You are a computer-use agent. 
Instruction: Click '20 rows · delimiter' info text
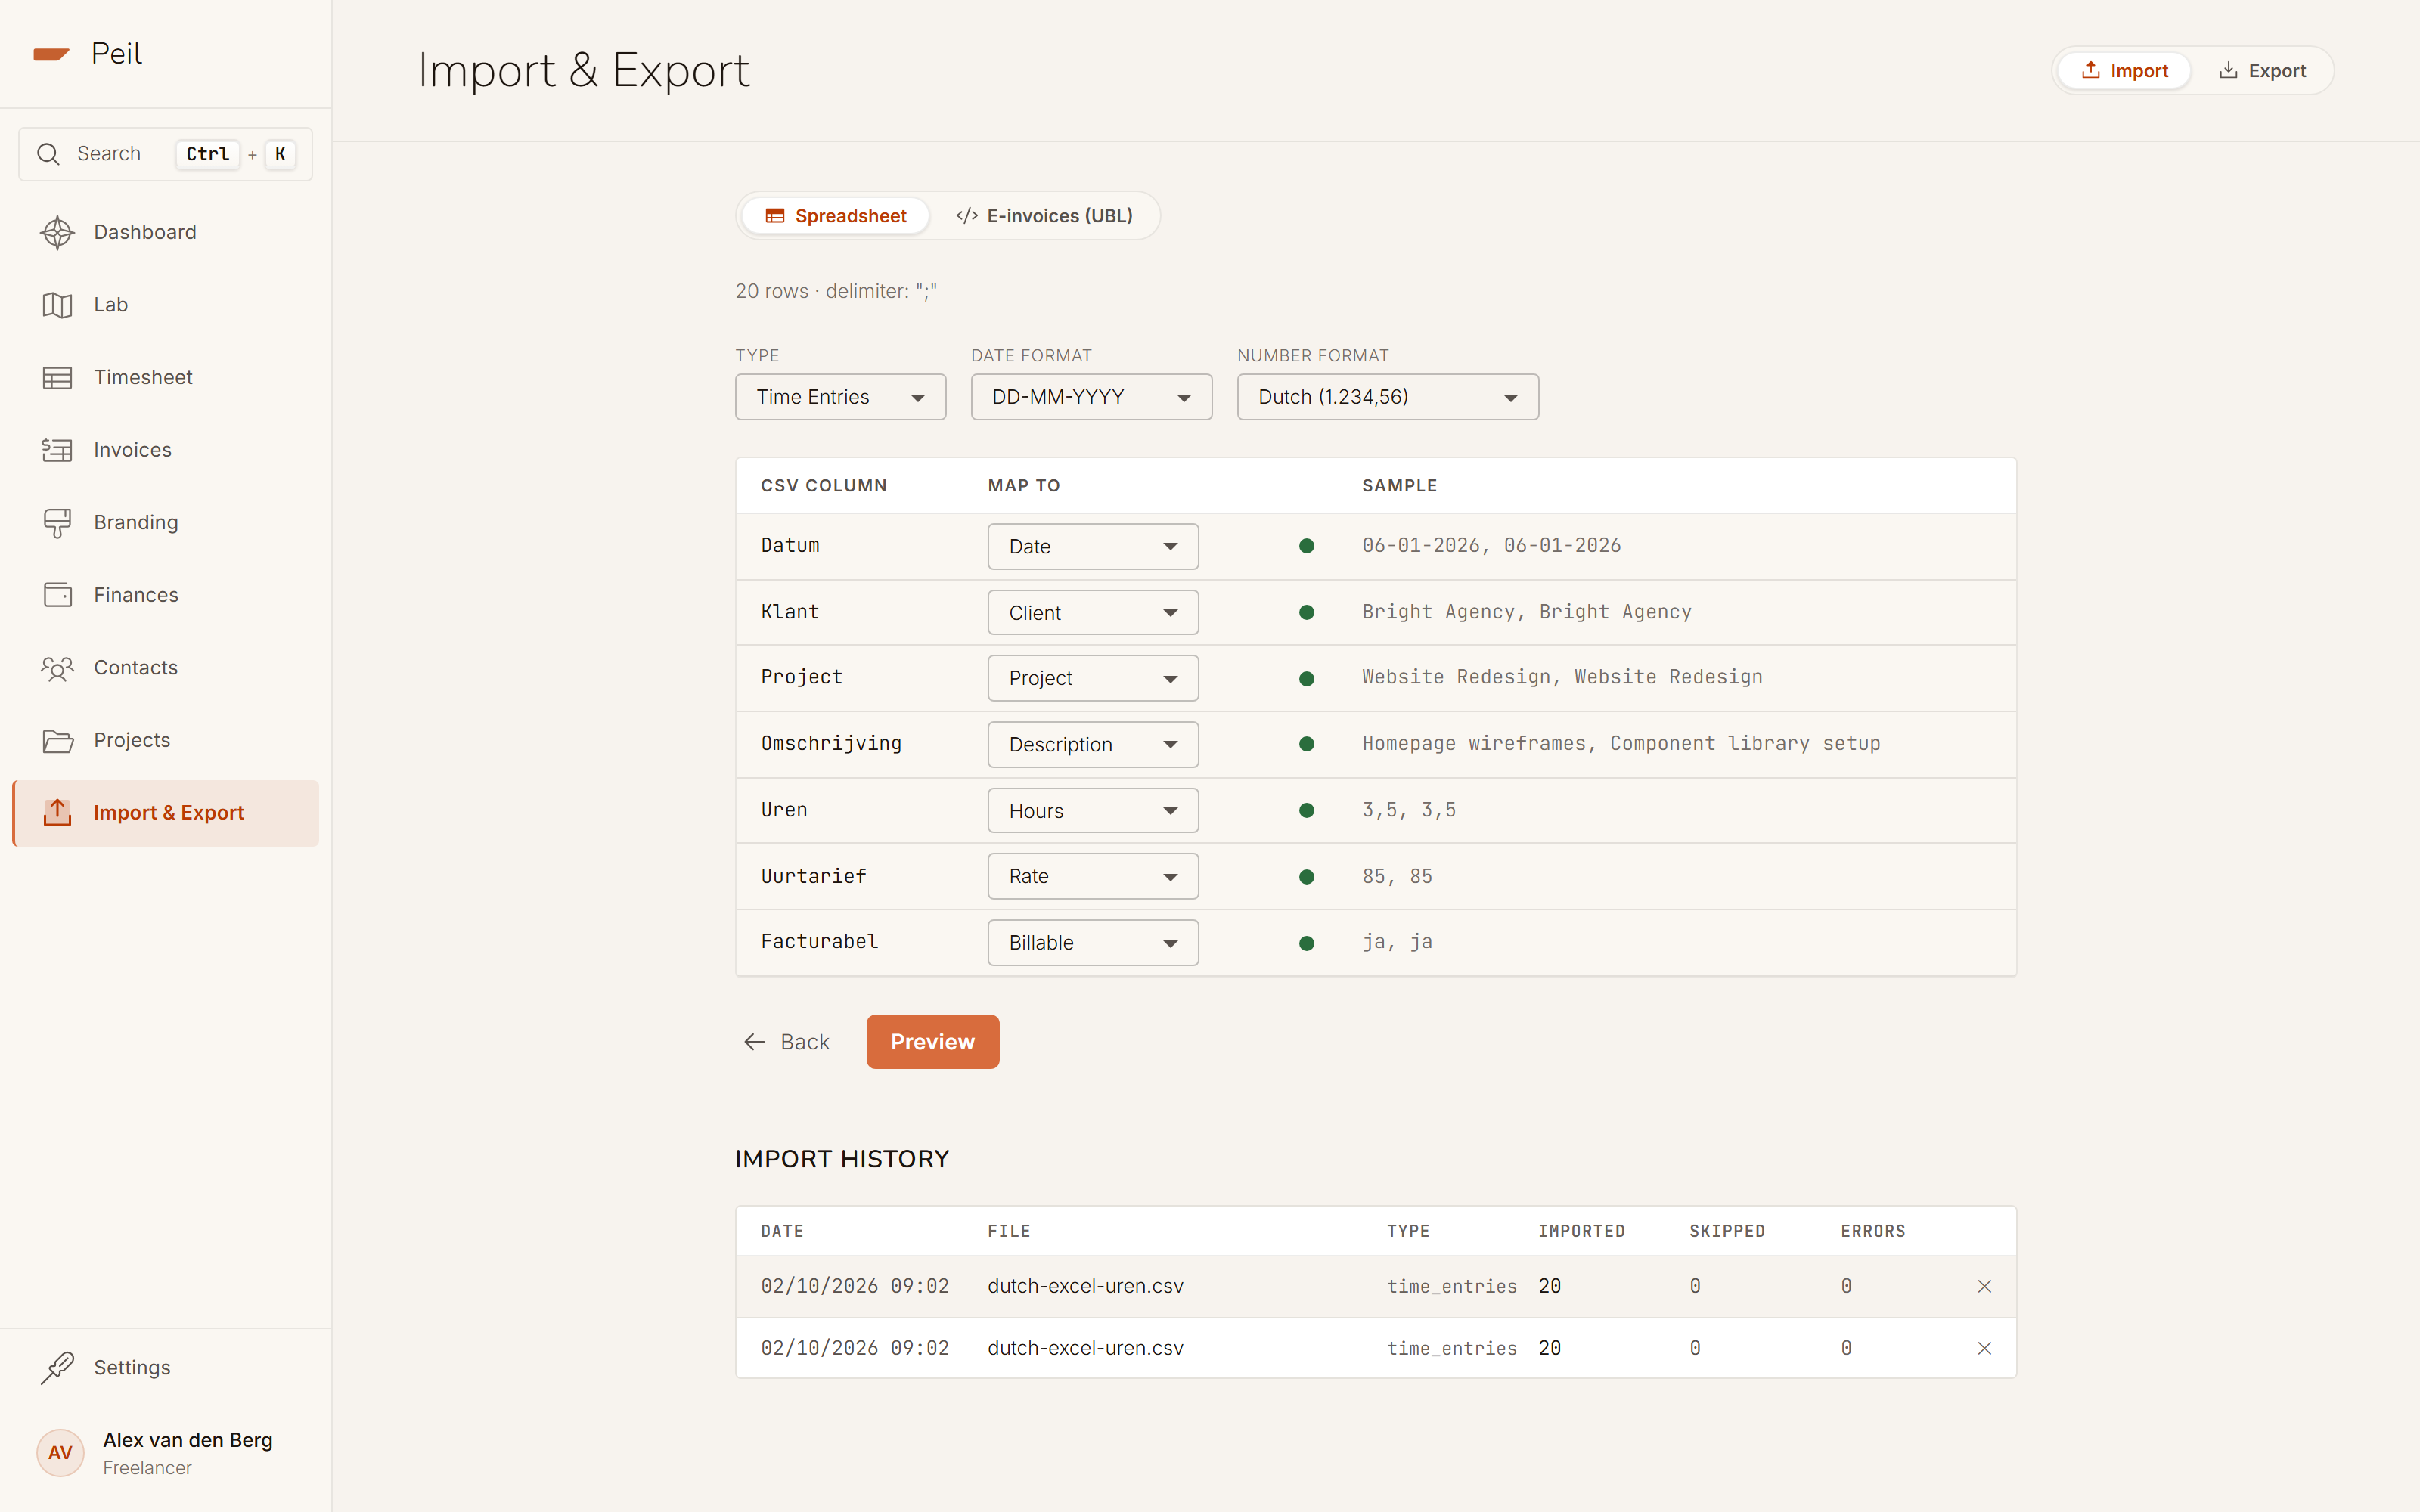[836, 291]
